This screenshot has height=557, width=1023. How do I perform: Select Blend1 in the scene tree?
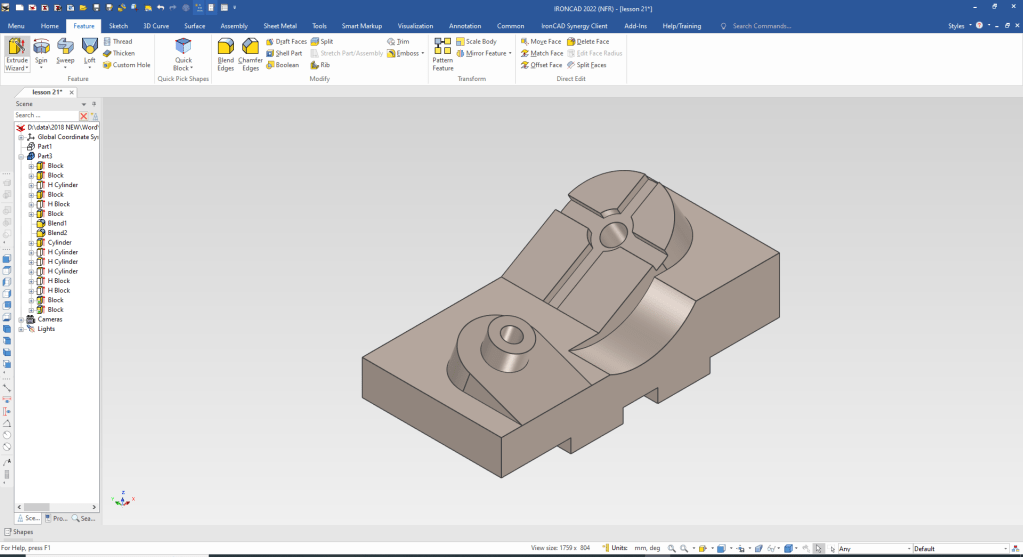point(57,223)
